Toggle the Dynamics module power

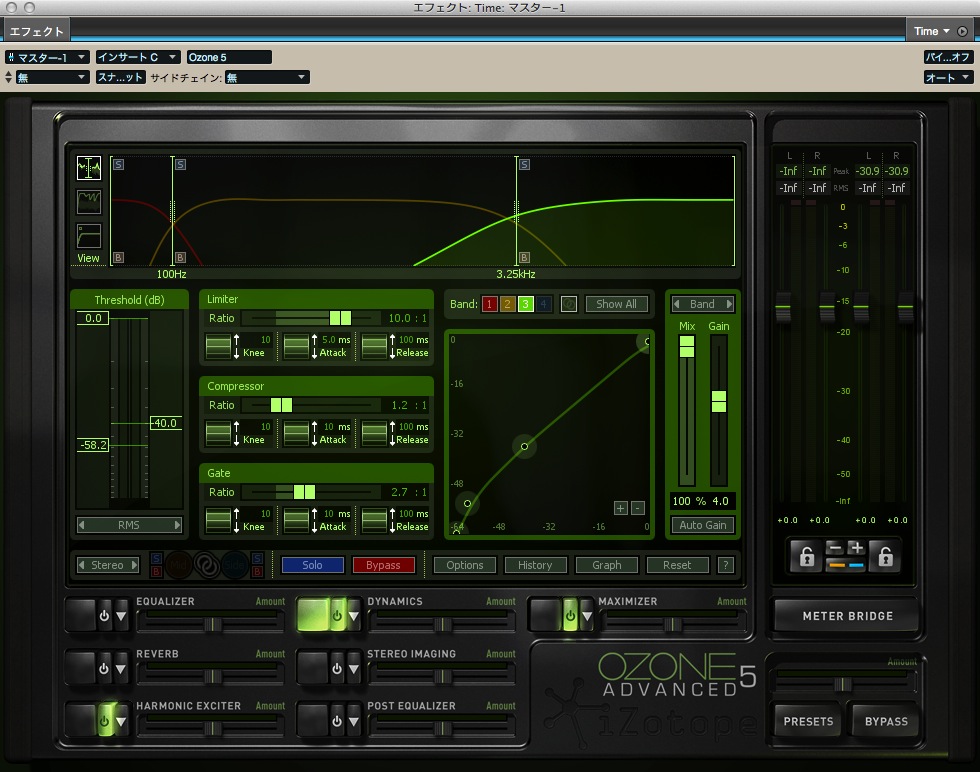point(337,616)
